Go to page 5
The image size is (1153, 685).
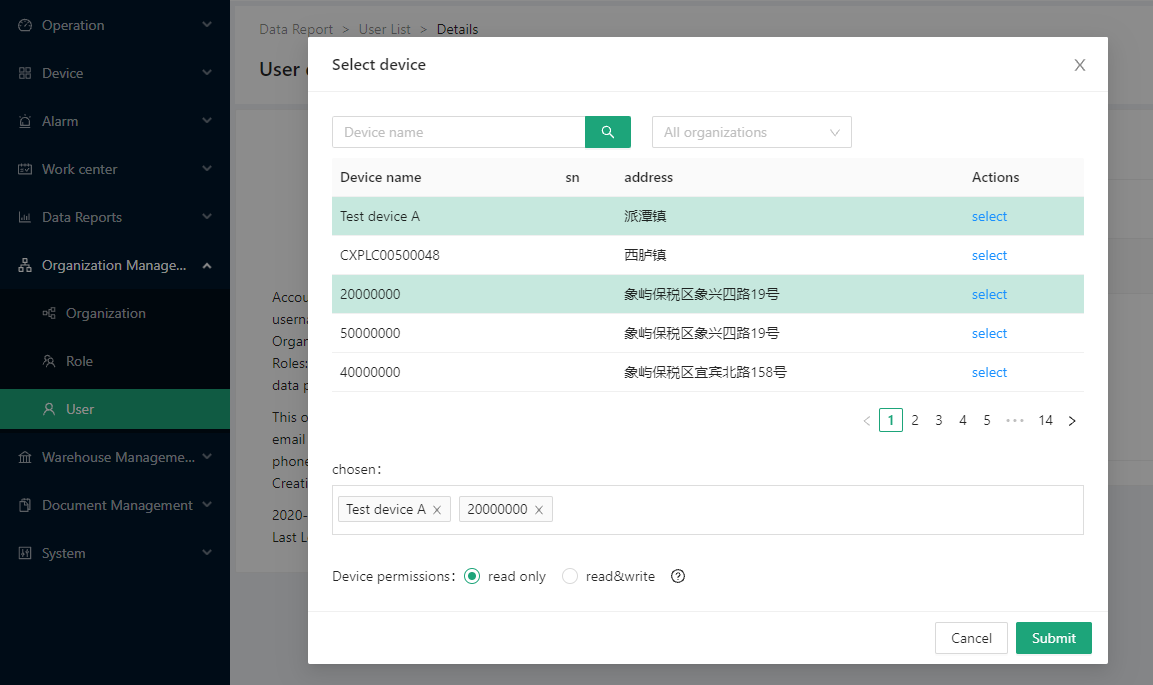point(987,420)
